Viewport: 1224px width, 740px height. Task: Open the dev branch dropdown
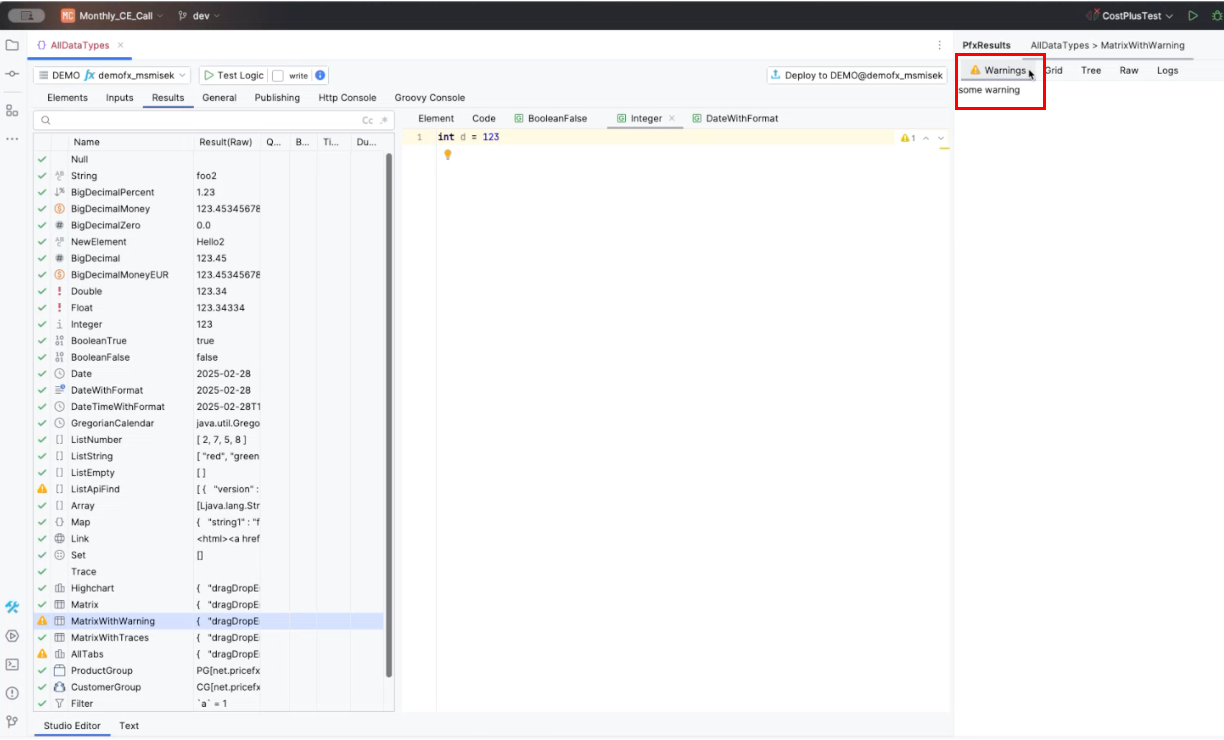199,16
